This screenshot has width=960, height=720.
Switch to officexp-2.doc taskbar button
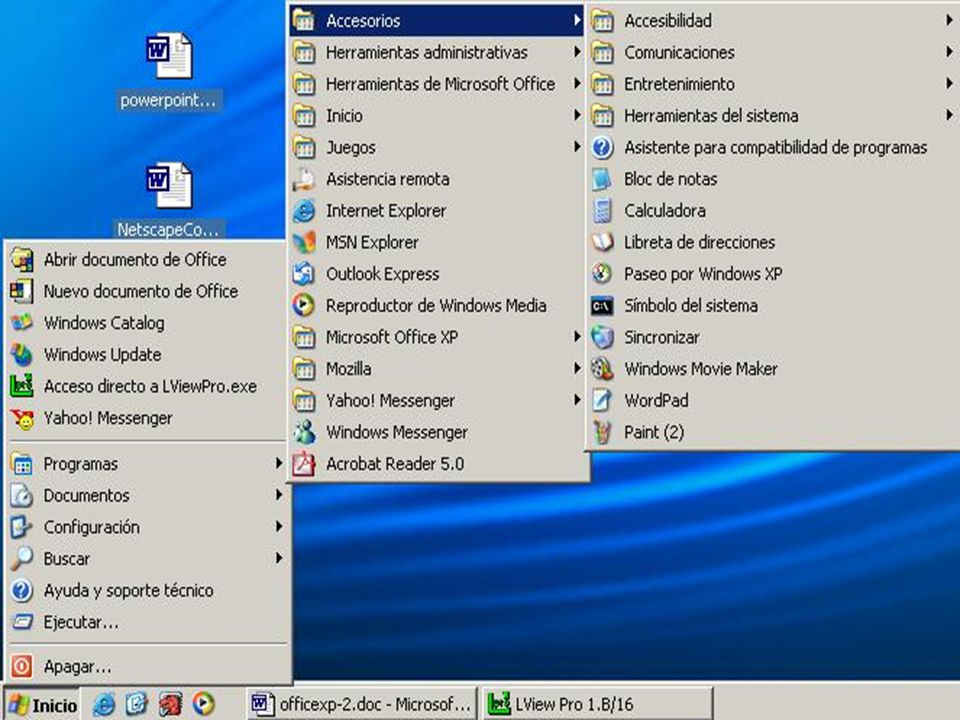[362, 704]
